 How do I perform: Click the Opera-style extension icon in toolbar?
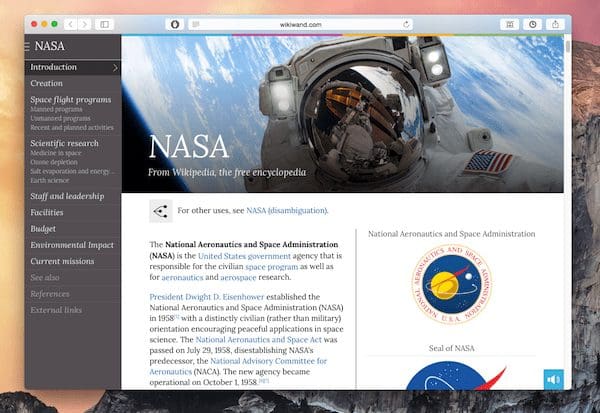[175, 24]
